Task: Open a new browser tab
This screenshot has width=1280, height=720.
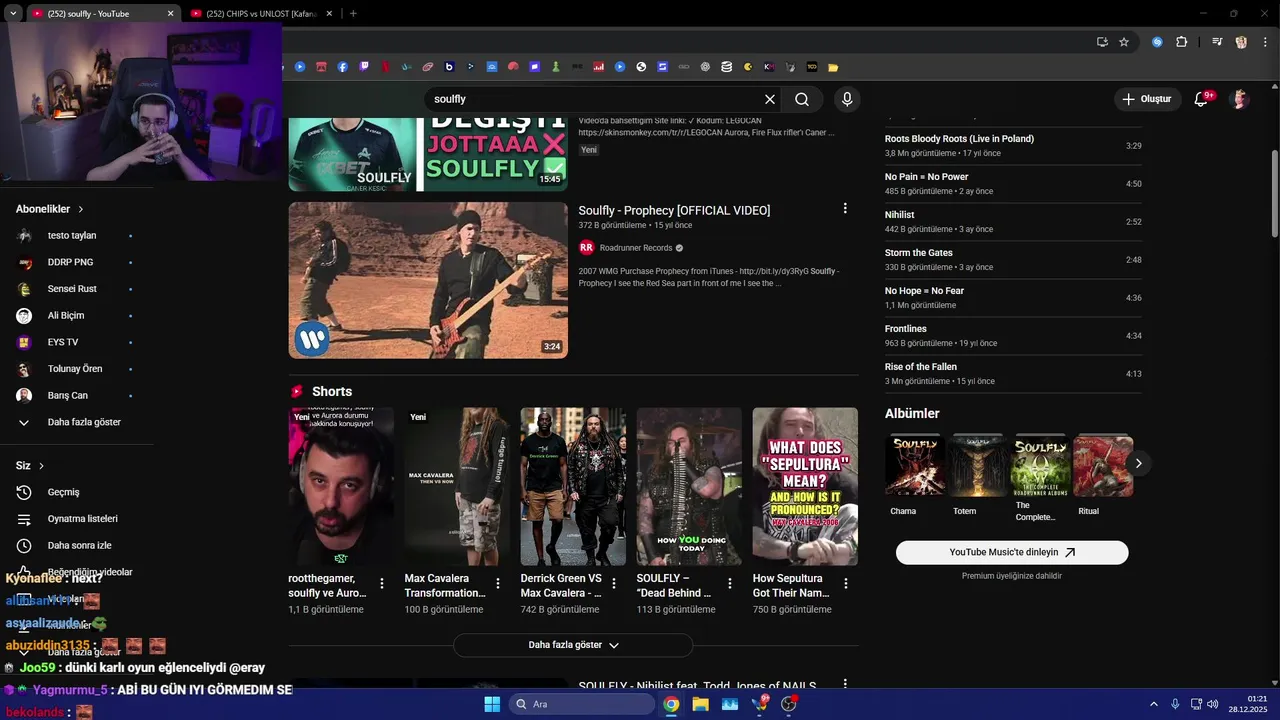Action: pyautogui.click(x=353, y=14)
